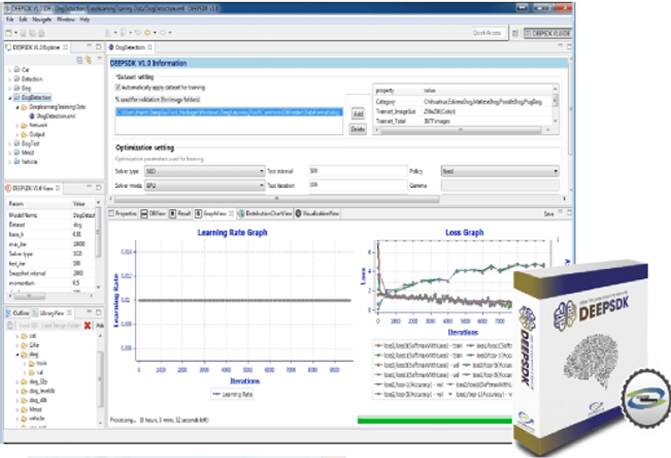The width and height of the screenshot is (671, 458).
Task: Open the Solver type dropdown
Action: pyautogui.click(x=205, y=171)
